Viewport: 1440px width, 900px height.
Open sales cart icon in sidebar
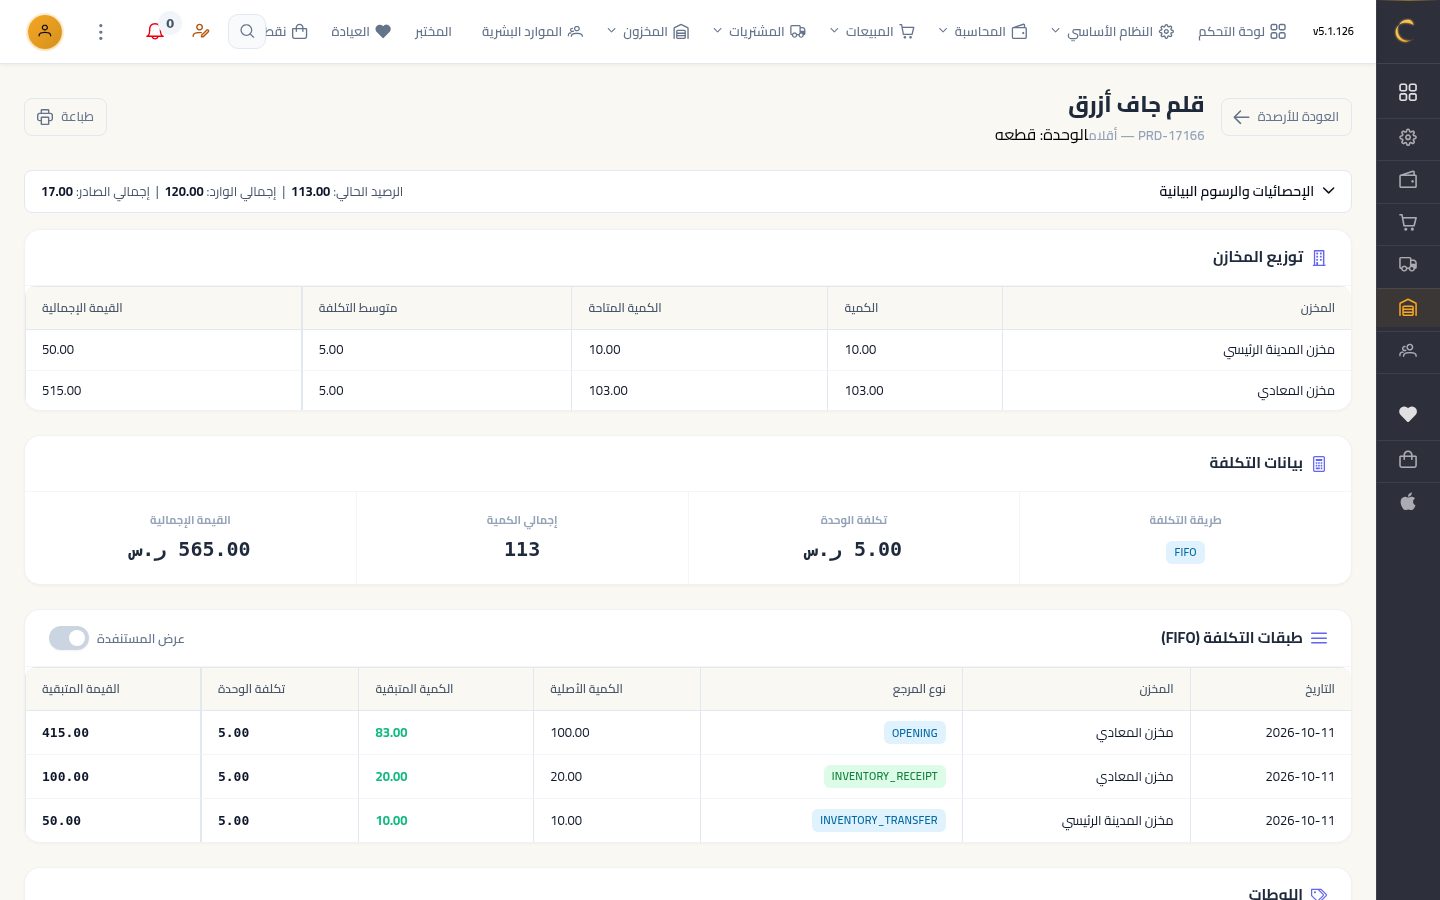click(x=1408, y=222)
